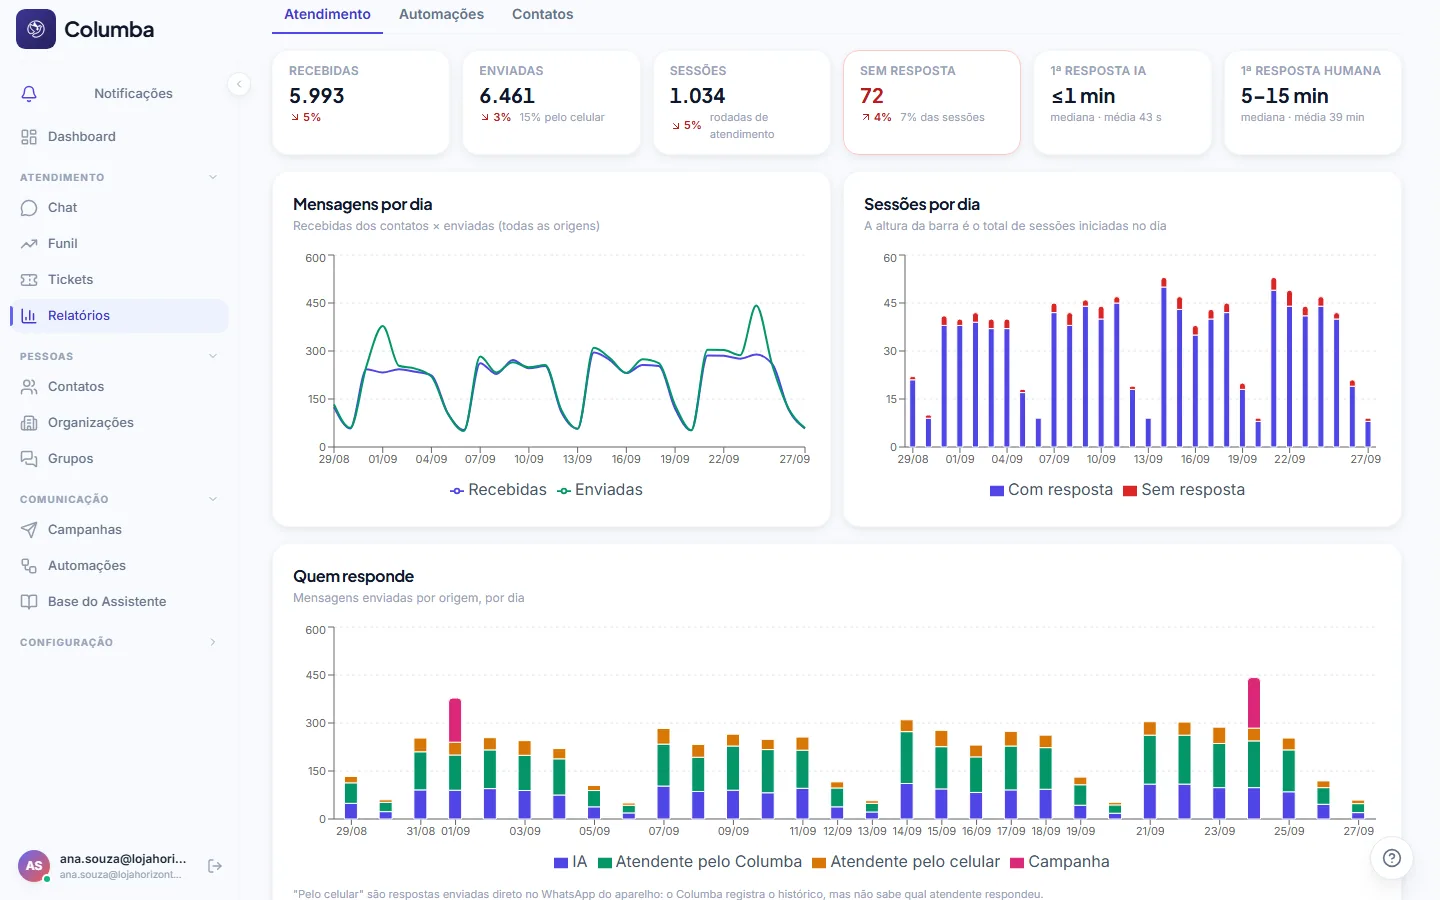This screenshot has width=1440, height=900.
Task: Collapse the sidebar with the chevron button
Action: [x=239, y=84]
